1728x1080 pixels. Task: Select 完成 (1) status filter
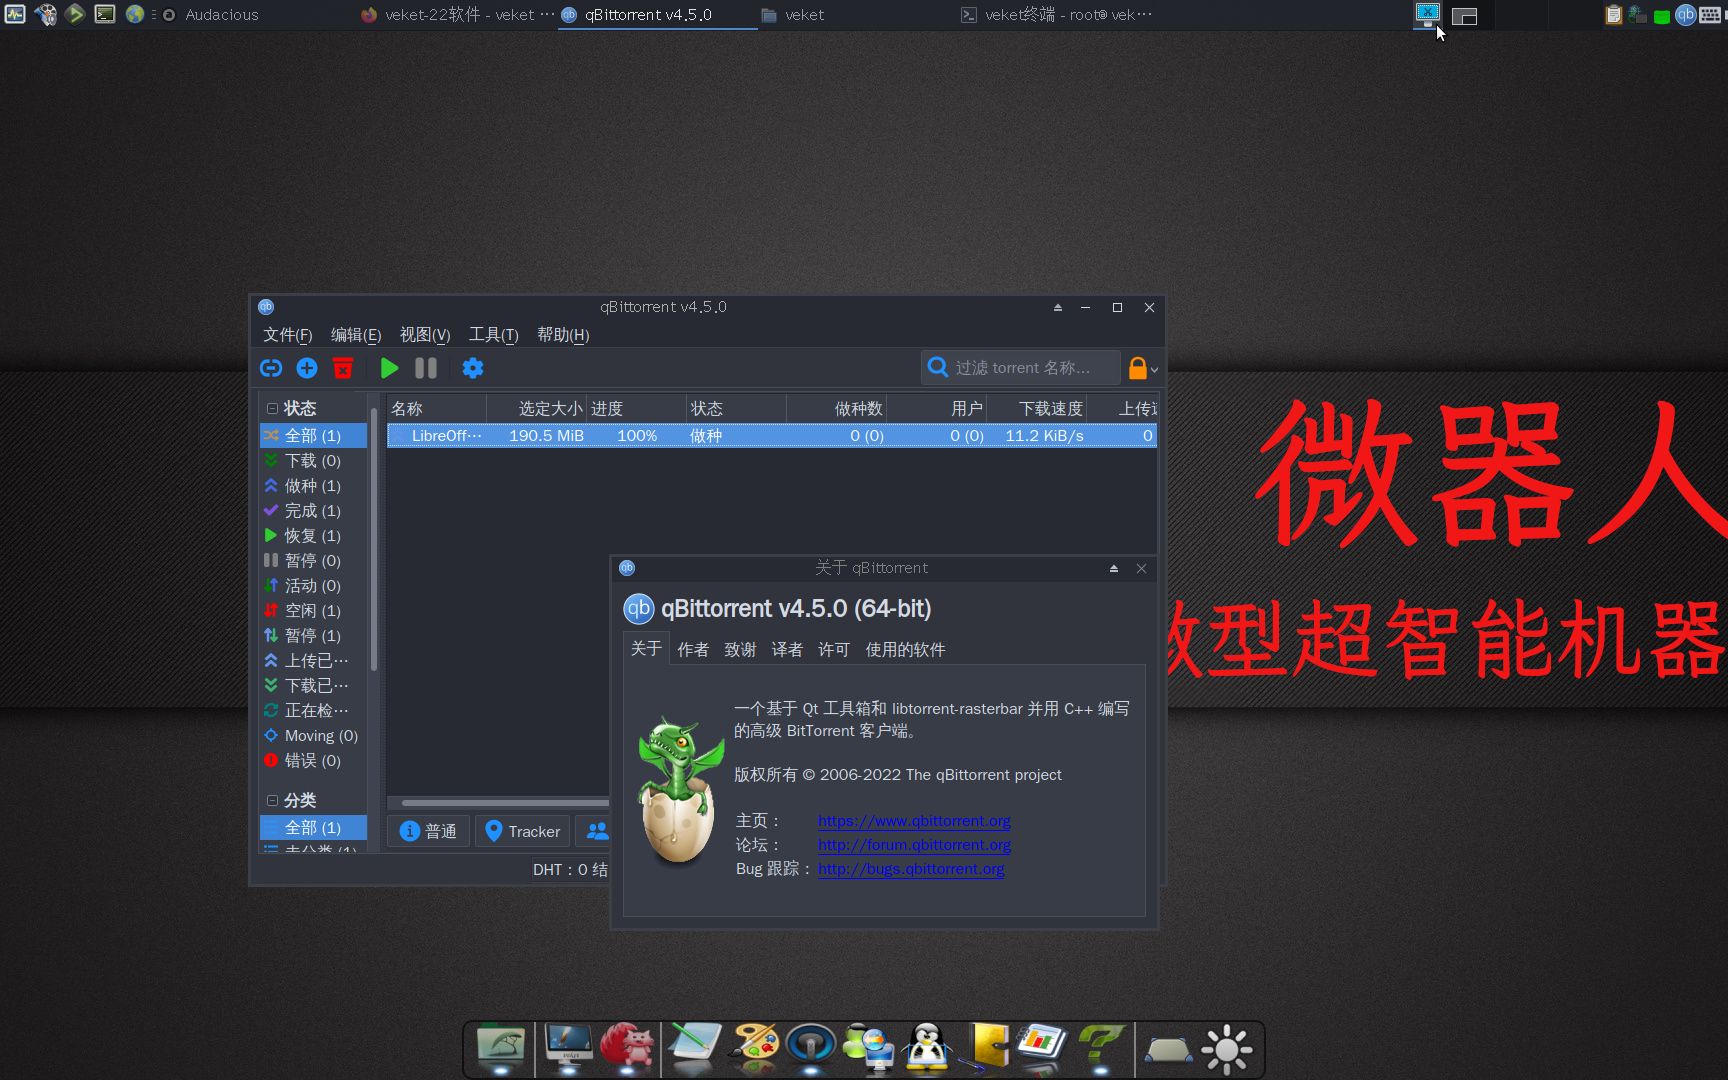coord(313,511)
